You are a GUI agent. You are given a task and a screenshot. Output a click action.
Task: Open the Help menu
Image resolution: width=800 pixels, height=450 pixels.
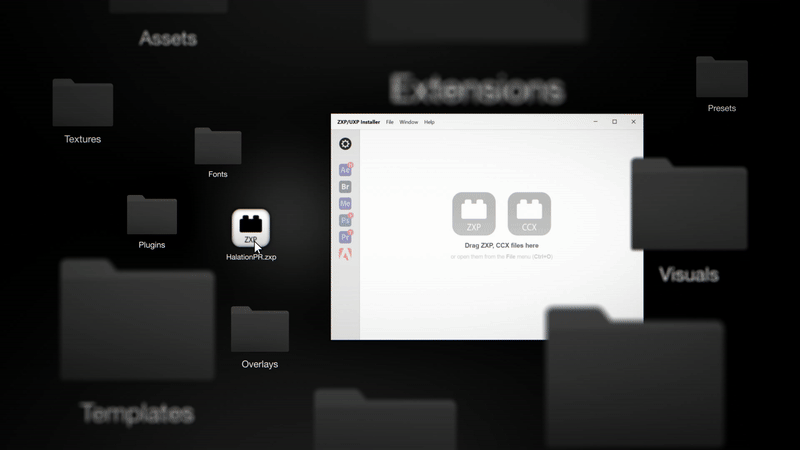tap(429, 122)
